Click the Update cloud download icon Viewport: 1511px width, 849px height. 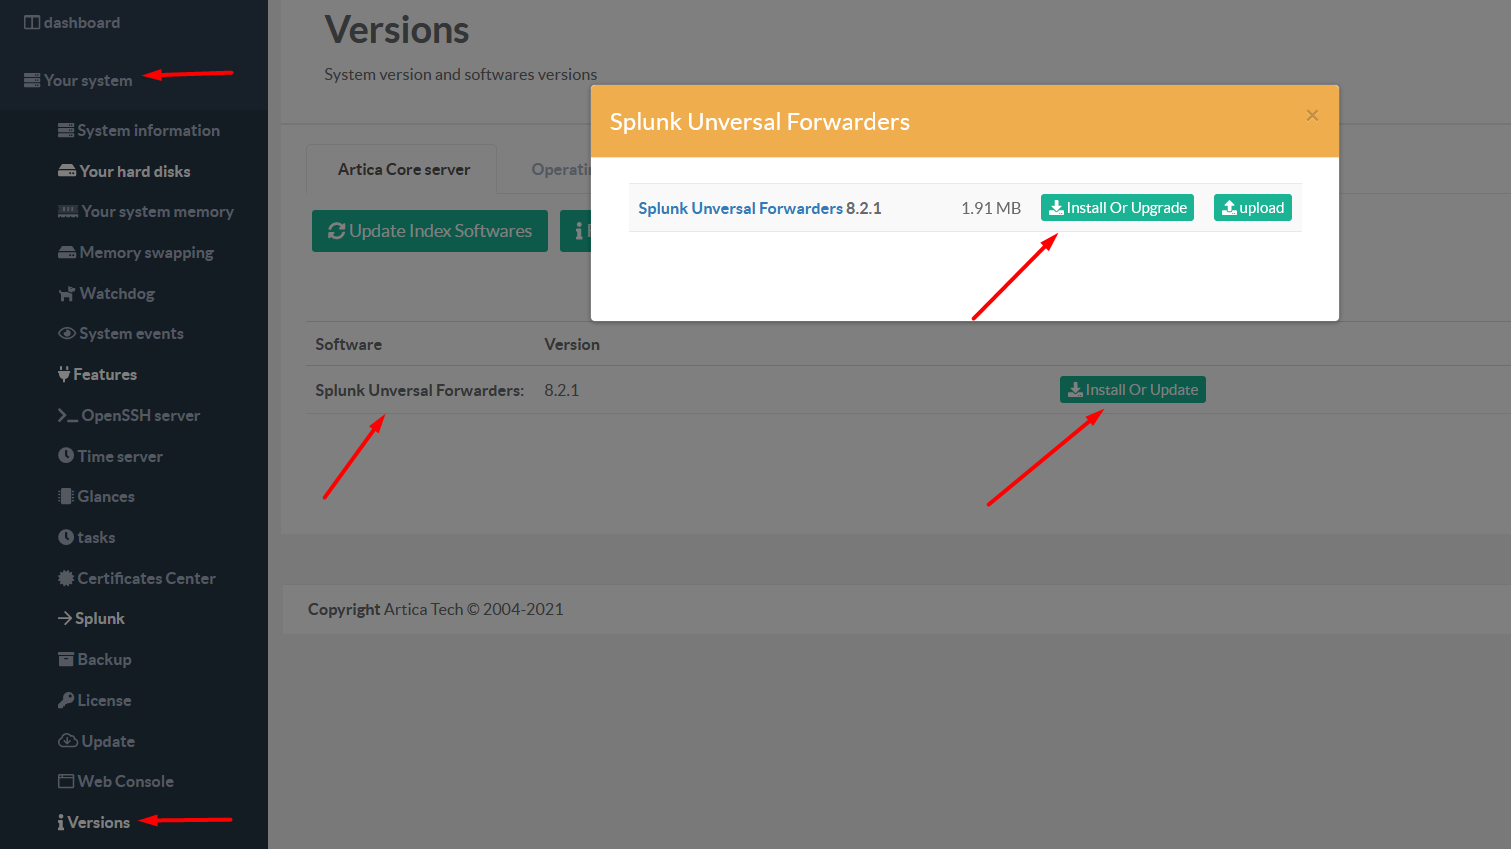tap(68, 741)
